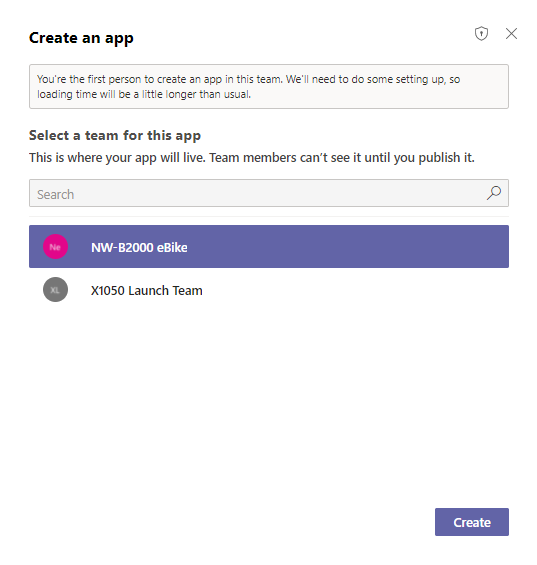Click the app will live description text
The height and width of the screenshot is (565, 537).
point(252,158)
